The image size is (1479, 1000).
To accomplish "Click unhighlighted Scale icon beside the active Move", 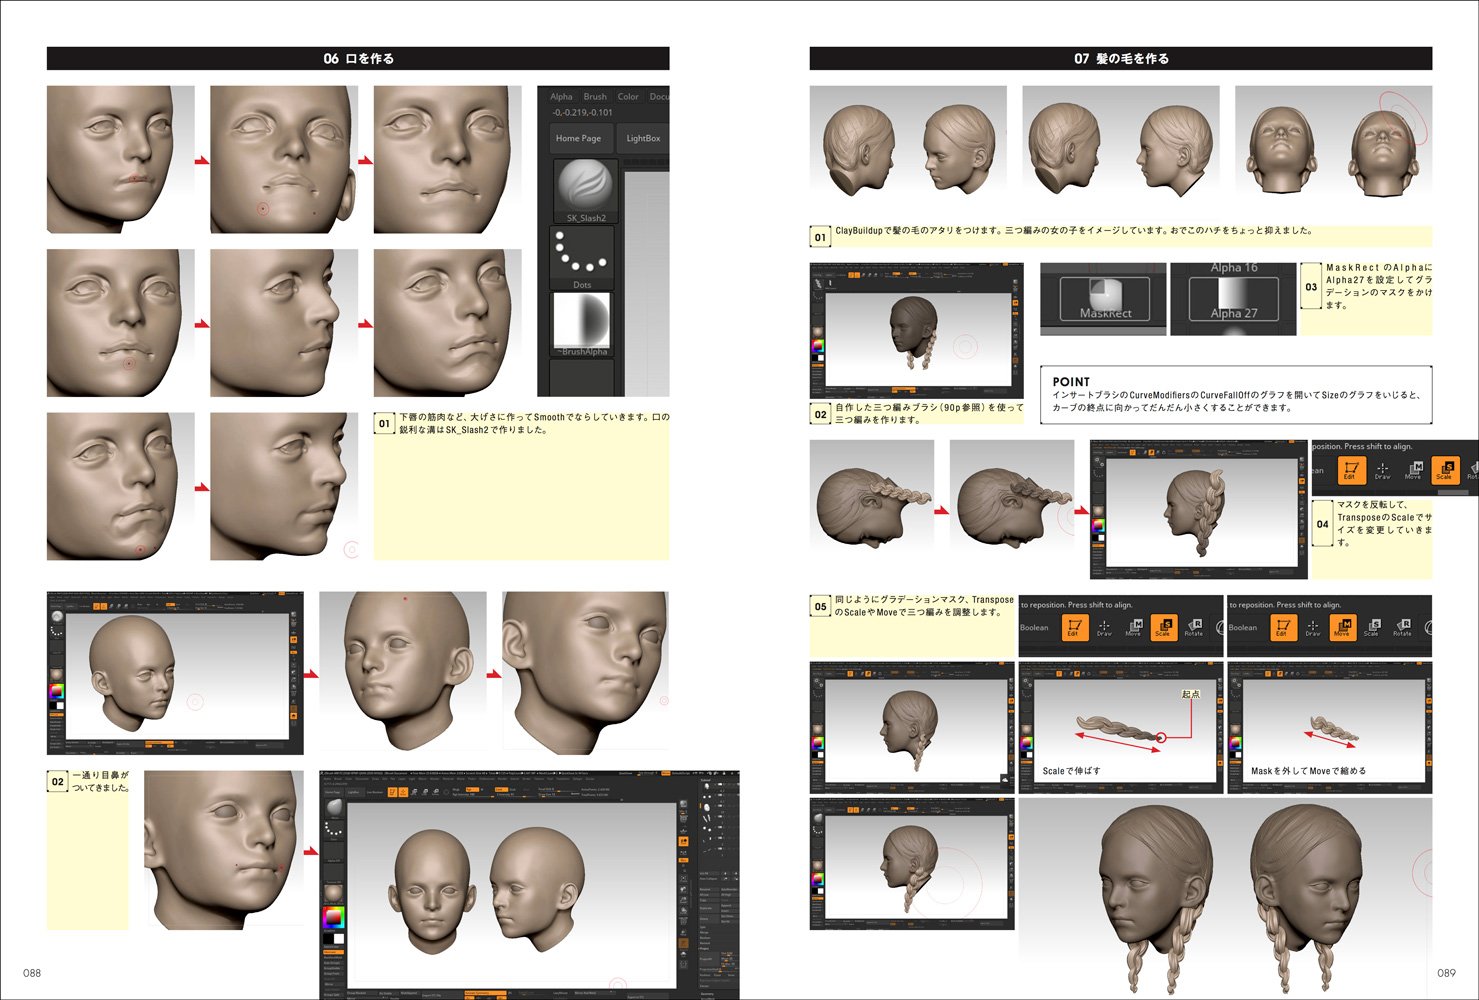I will tap(1371, 627).
